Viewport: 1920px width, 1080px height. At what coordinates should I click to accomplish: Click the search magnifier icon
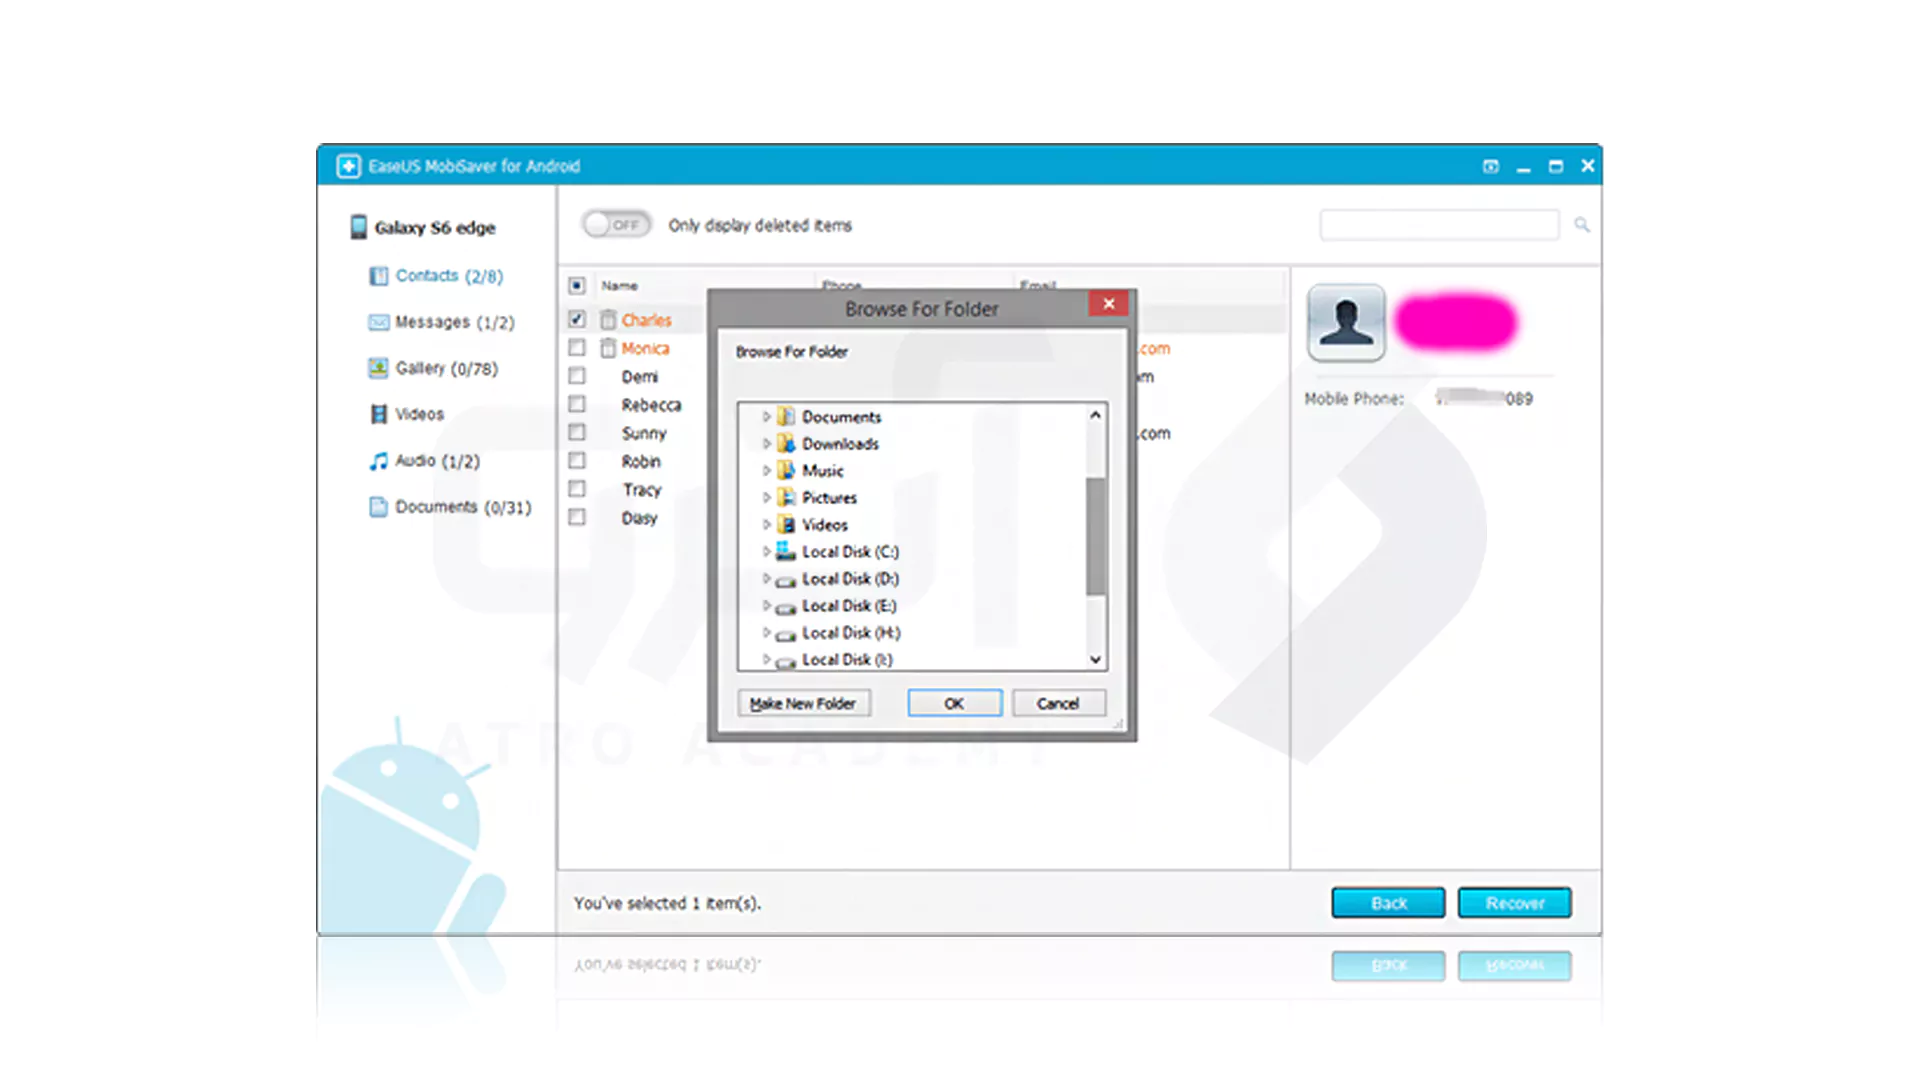pyautogui.click(x=1582, y=225)
